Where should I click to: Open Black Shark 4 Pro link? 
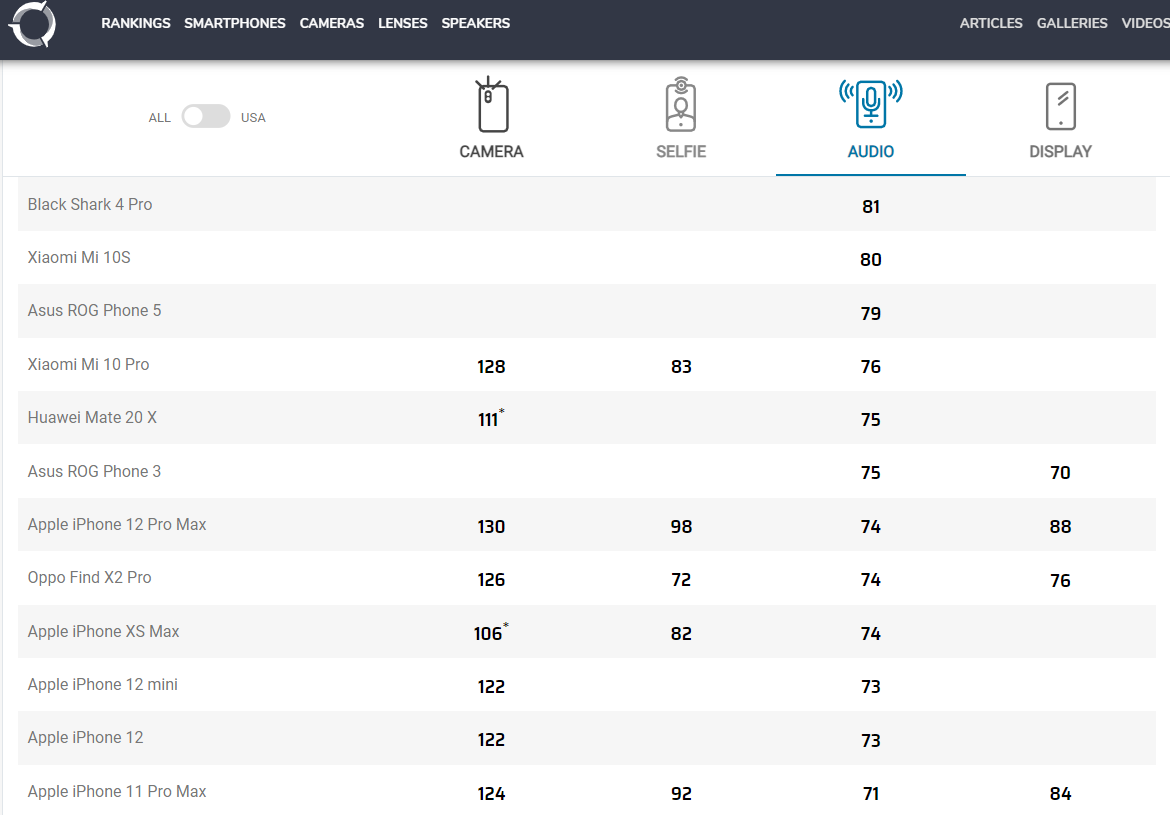[x=90, y=205]
